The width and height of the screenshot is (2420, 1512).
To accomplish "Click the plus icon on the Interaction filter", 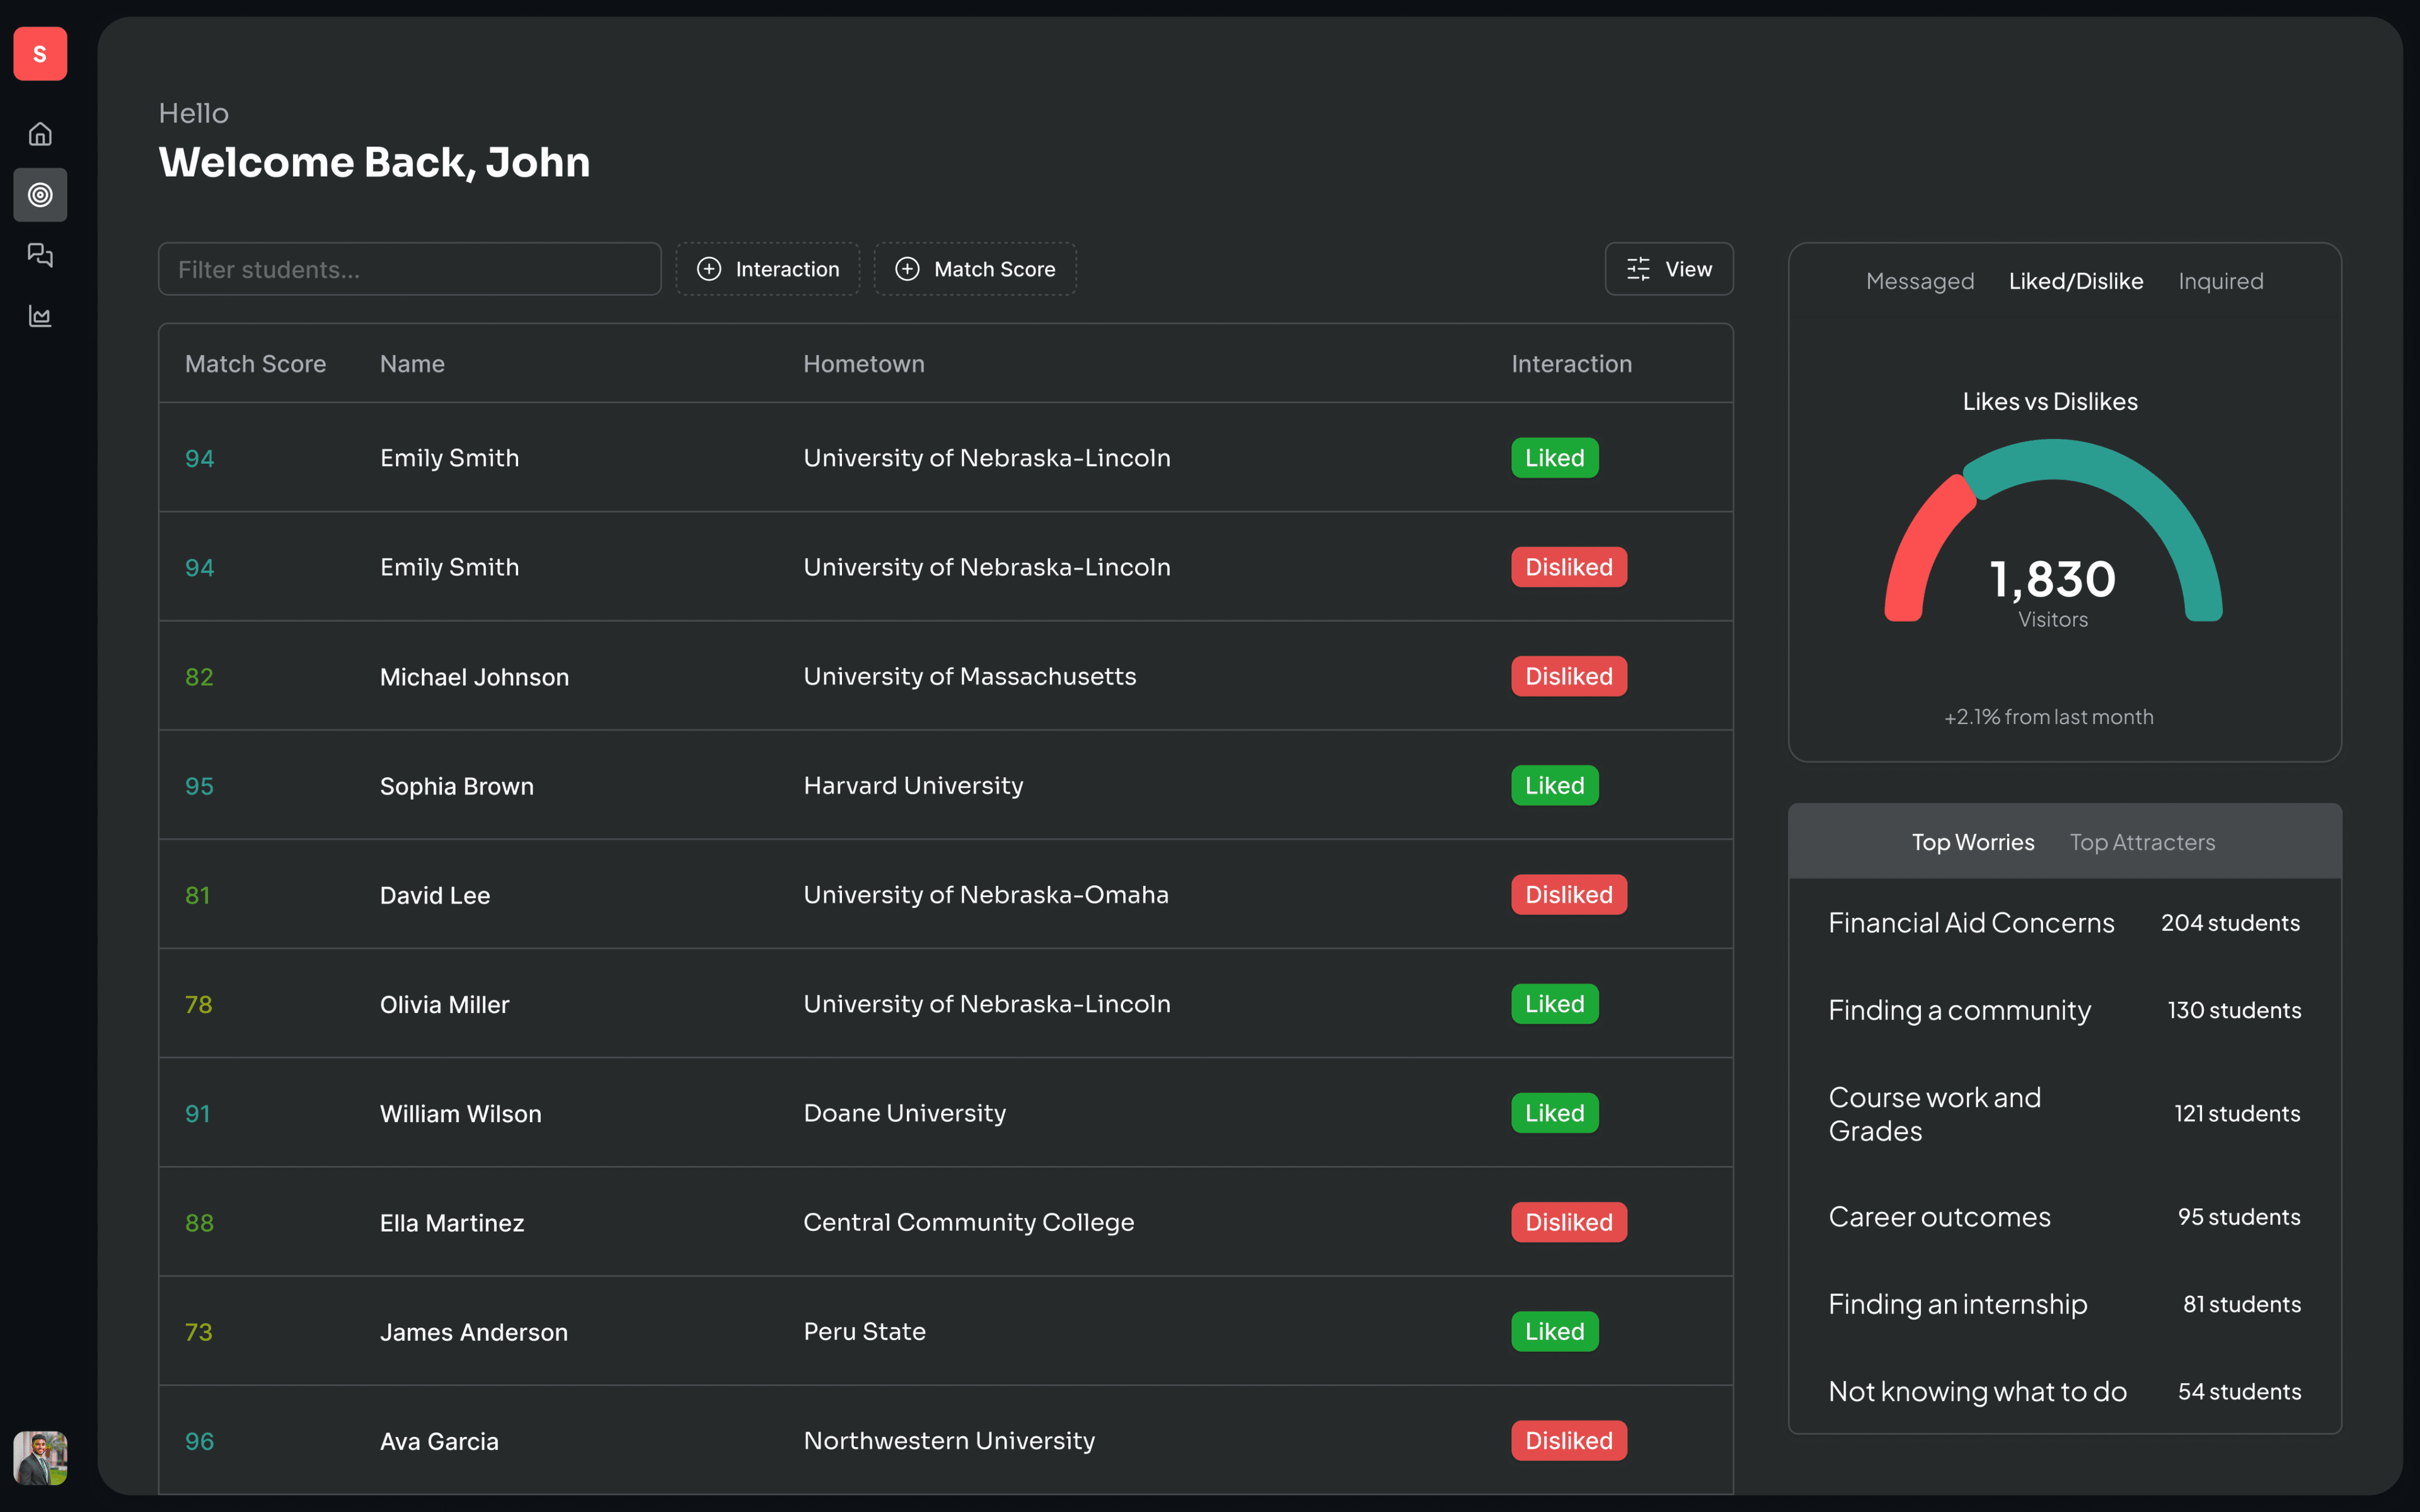I will 710,268.
